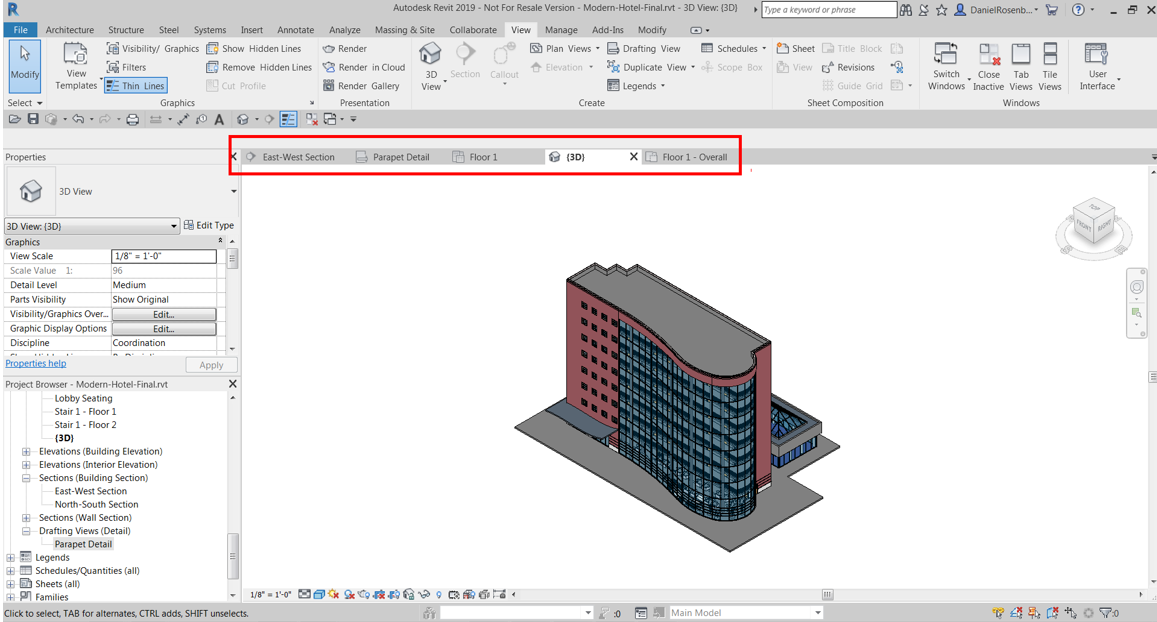Viewport: 1157px width, 622px height.
Task: Open the View Scale dropdown in Properties
Action: click(x=164, y=256)
